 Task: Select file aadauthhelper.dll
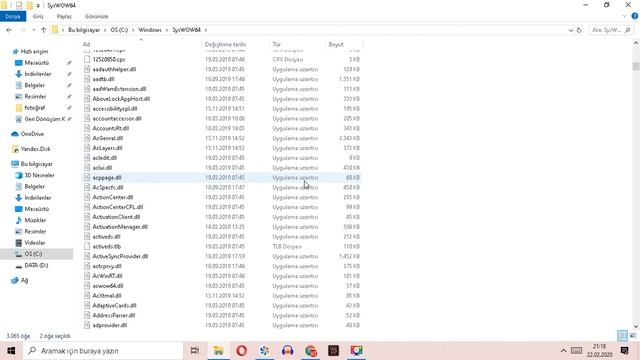[114, 69]
